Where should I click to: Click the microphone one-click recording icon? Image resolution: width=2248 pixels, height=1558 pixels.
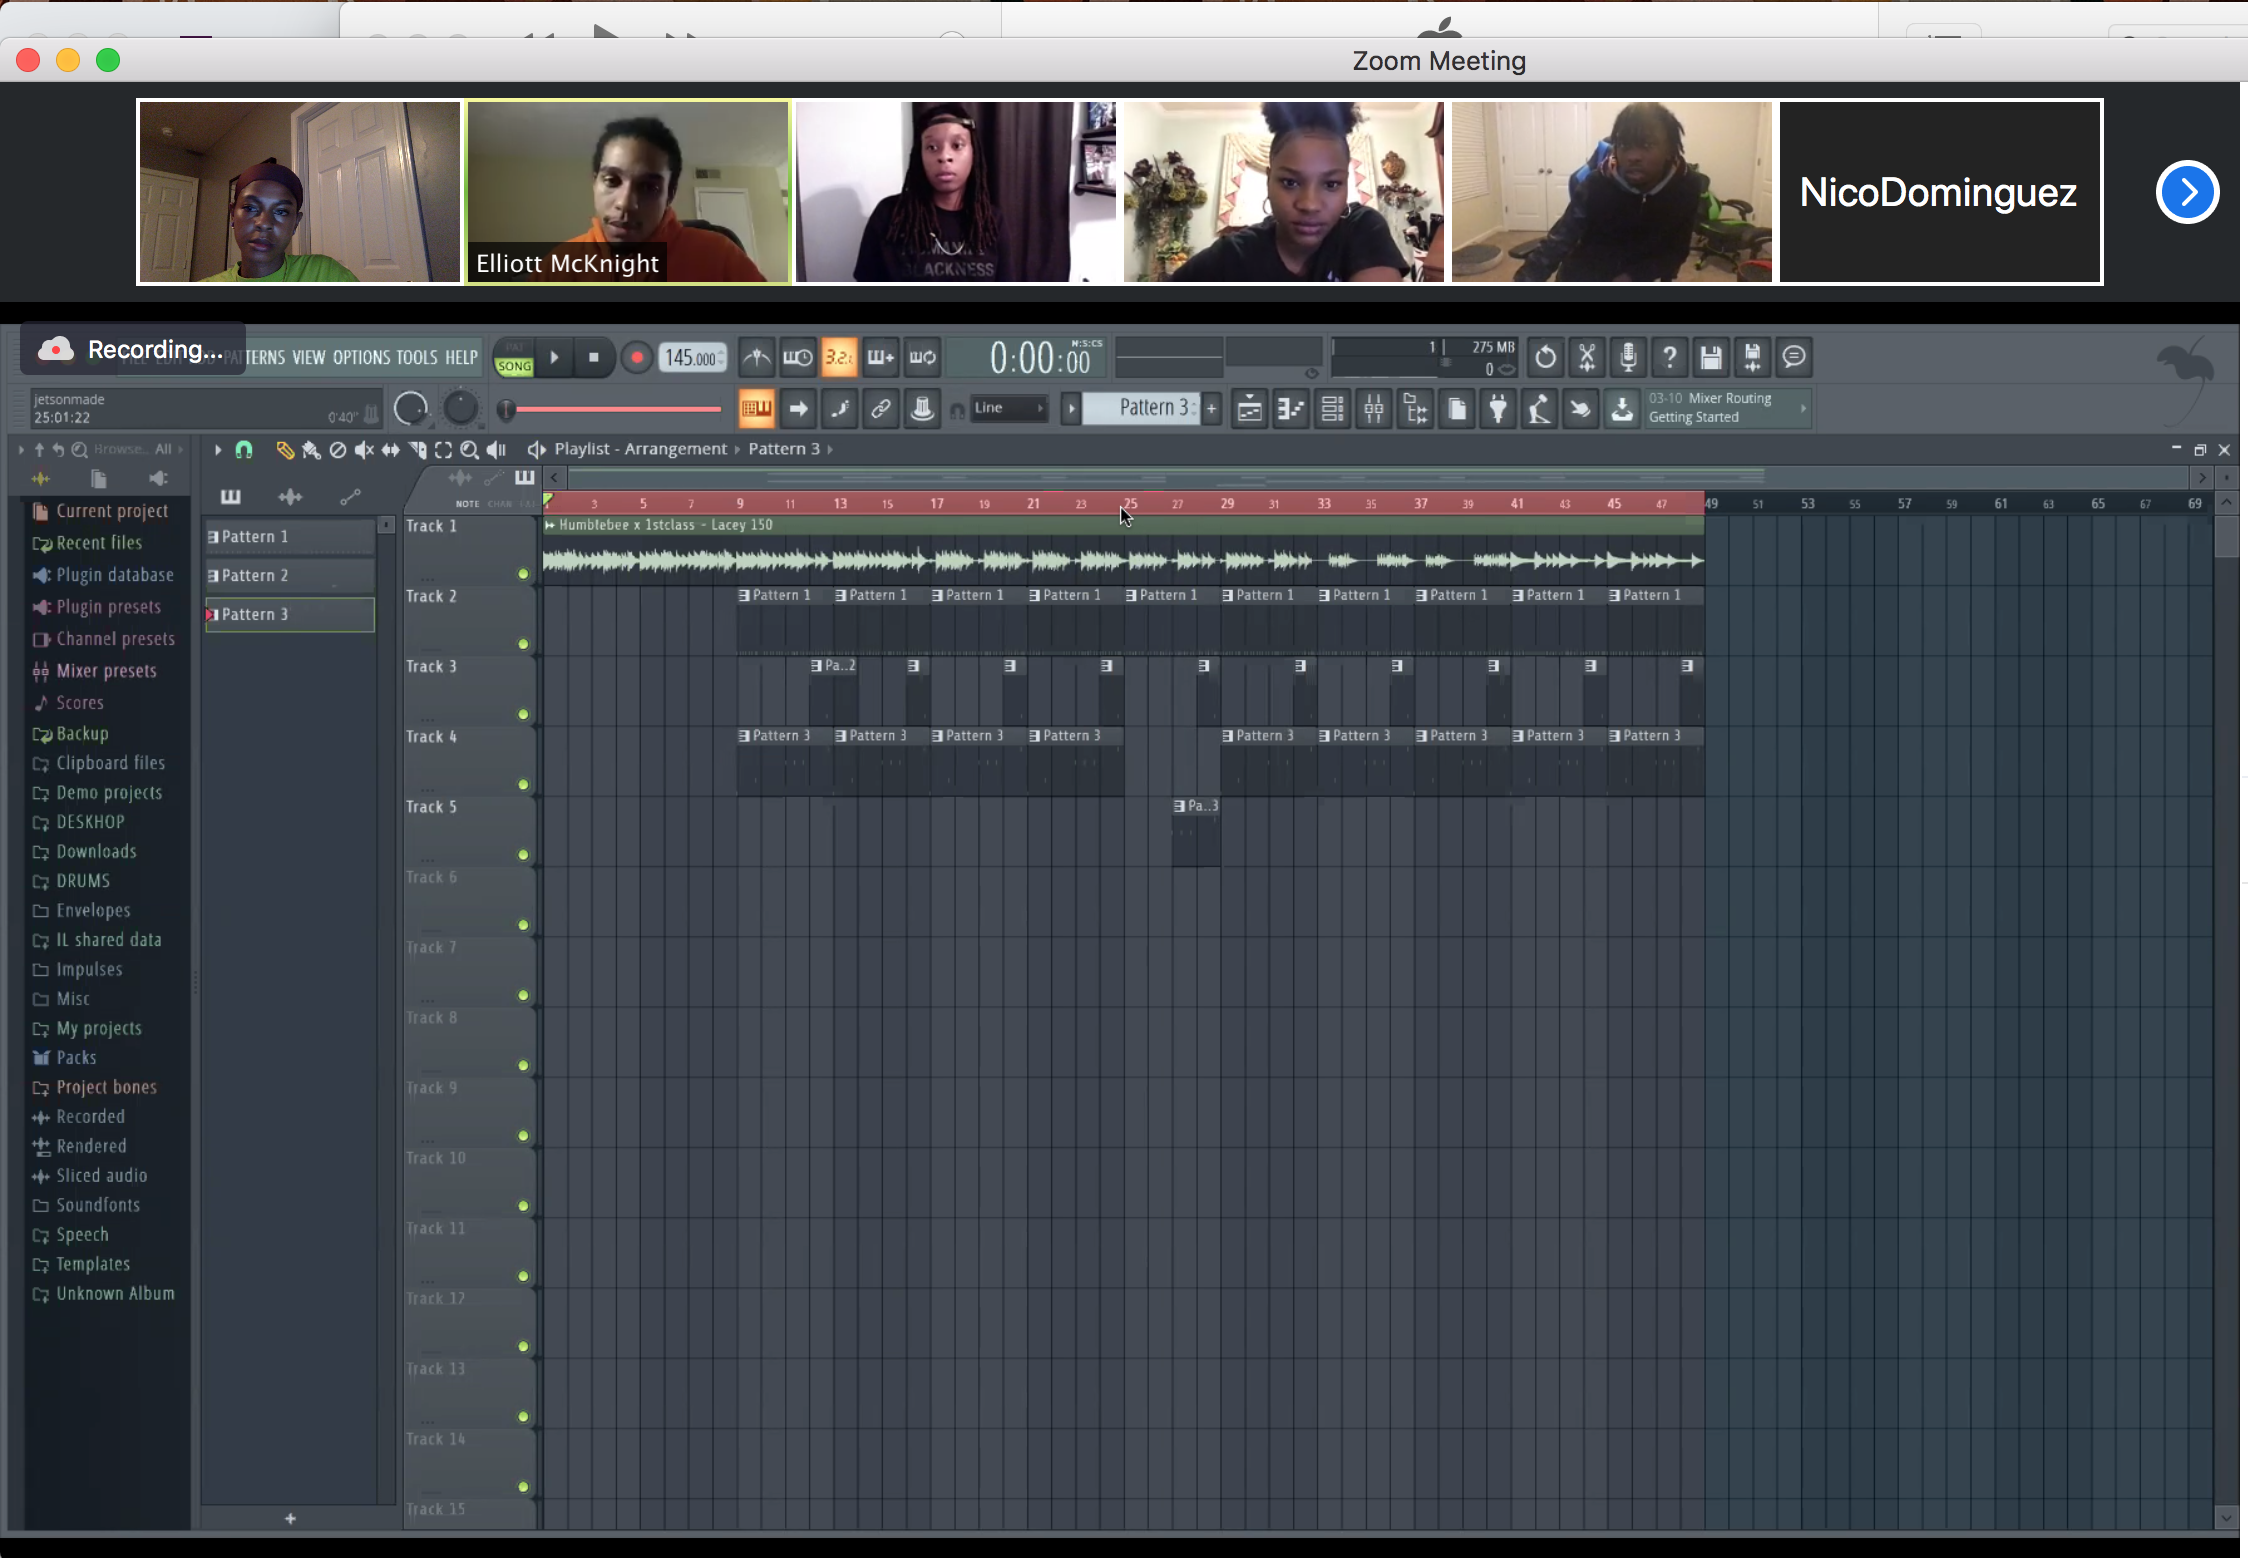point(1628,357)
